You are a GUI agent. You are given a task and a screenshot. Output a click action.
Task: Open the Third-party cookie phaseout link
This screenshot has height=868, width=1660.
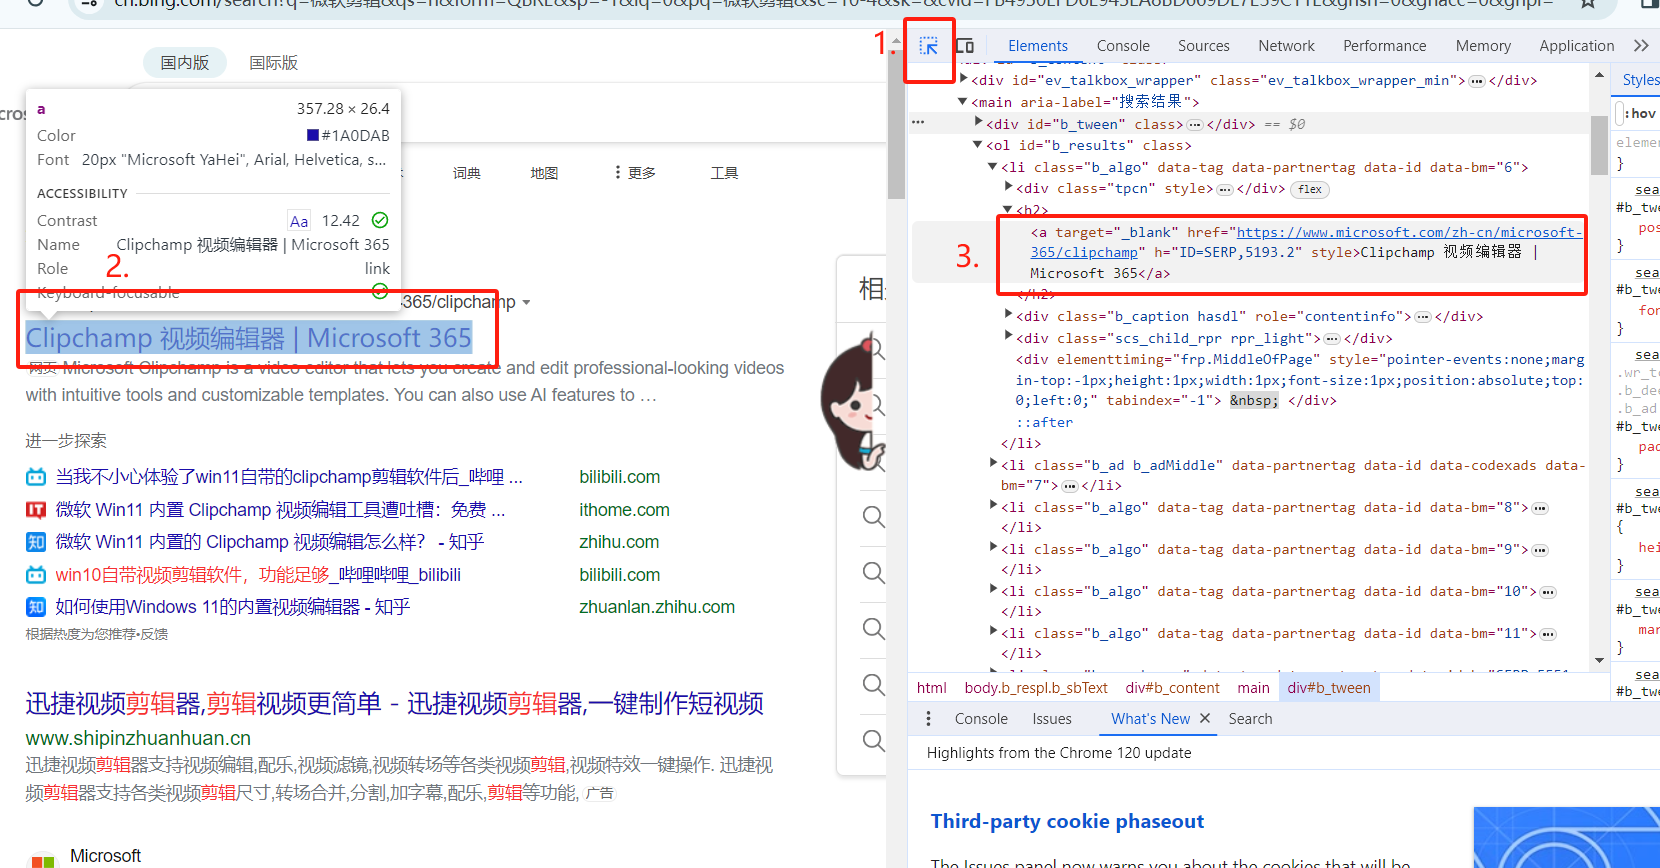1067,822
